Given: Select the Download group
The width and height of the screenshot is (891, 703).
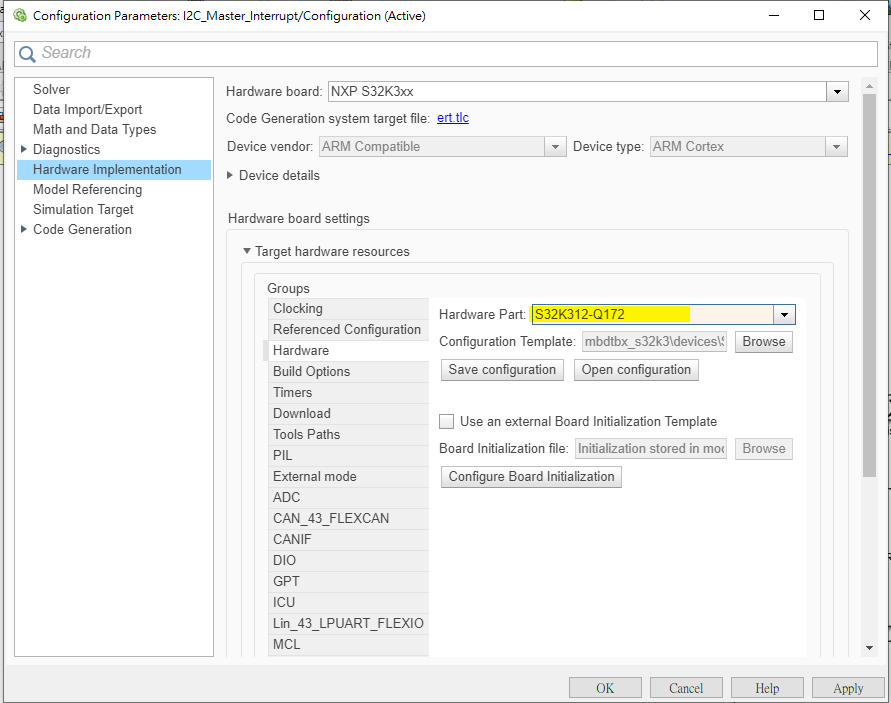Looking at the screenshot, I should point(348,414).
